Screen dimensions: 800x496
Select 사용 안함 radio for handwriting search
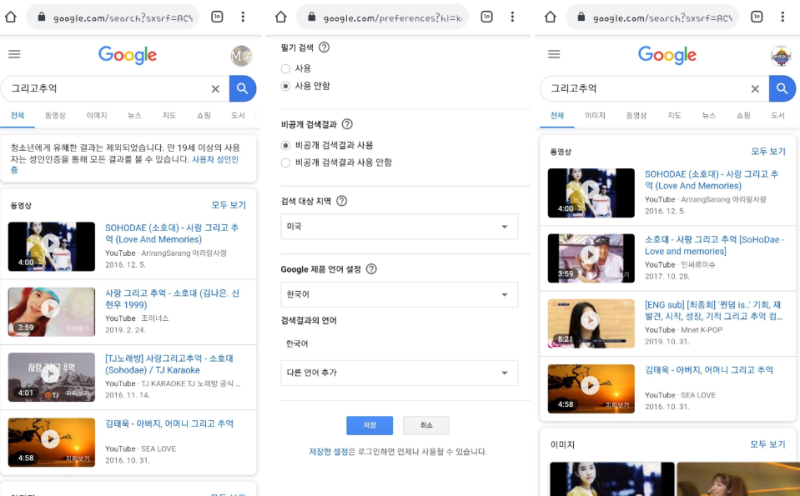(286, 86)
